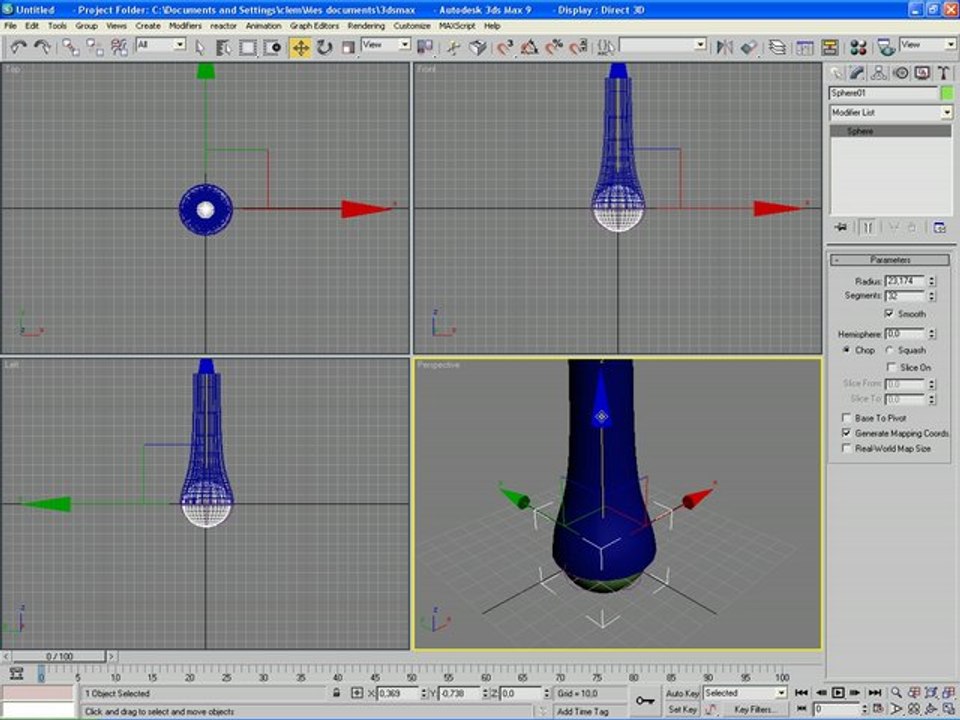Viewport: 960px width, 720px height.
Task: Click the Undo arrow in the main toolbar
Action: tap(18, 47)
